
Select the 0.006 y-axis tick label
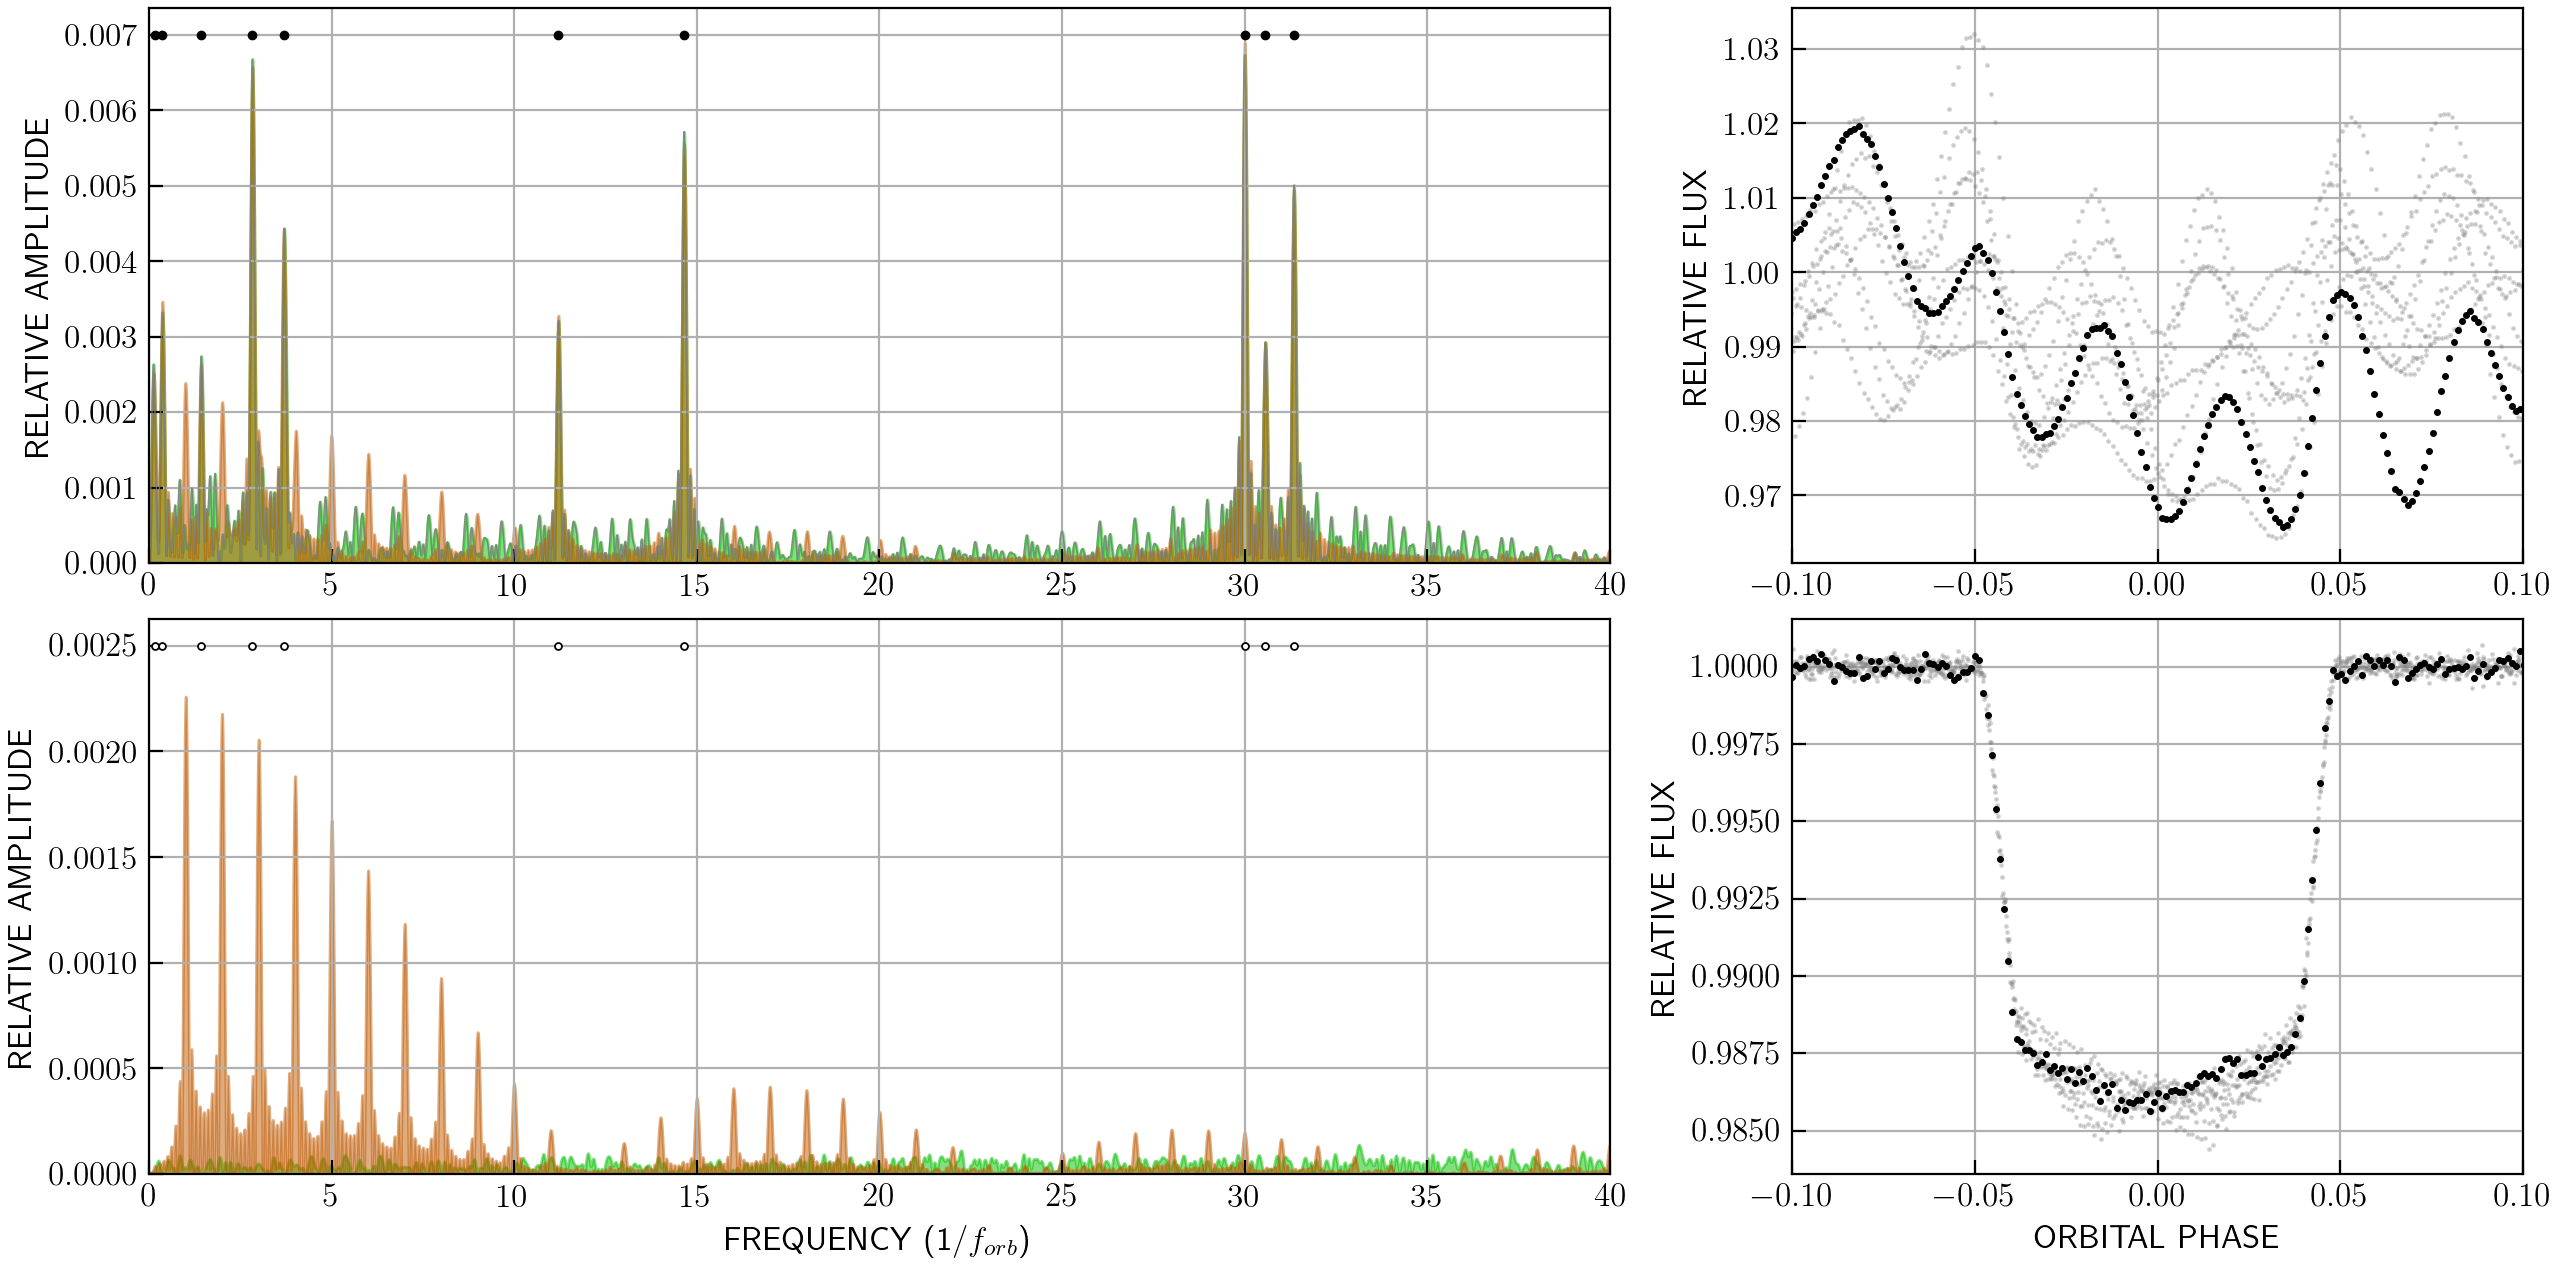coord(100,111)
